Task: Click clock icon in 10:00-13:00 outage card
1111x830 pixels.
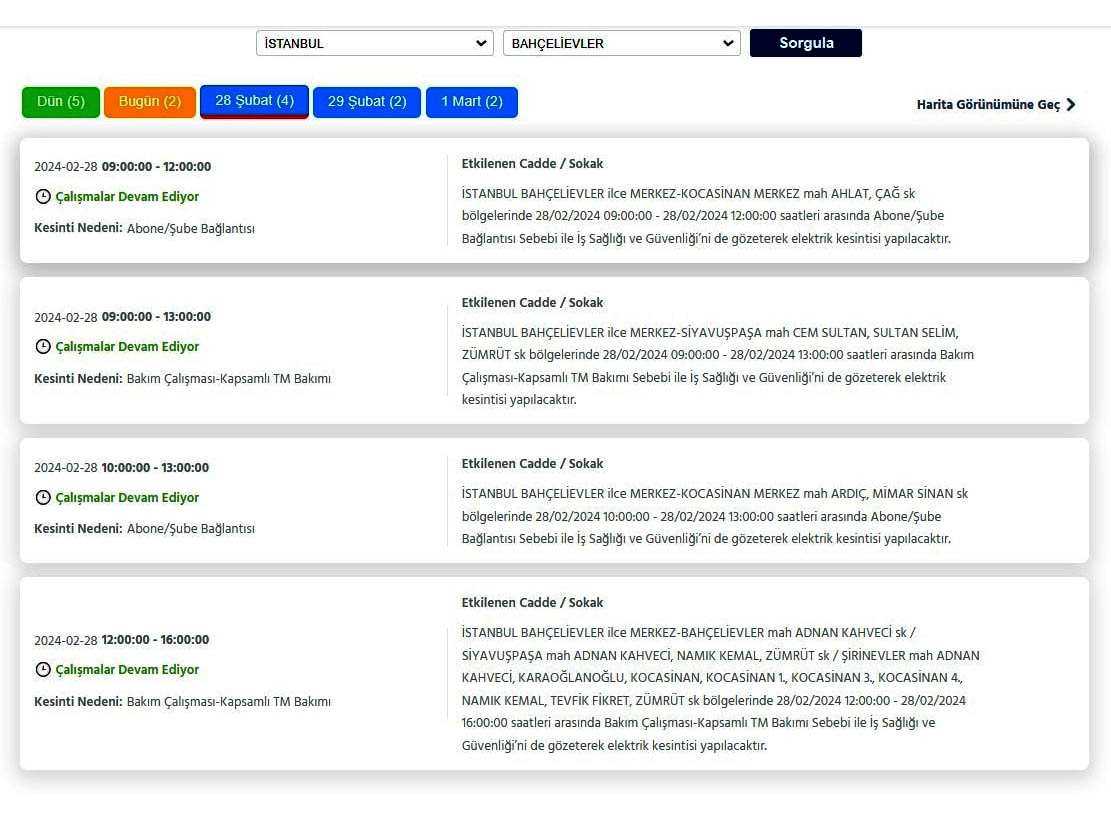Action: point(43,498)
